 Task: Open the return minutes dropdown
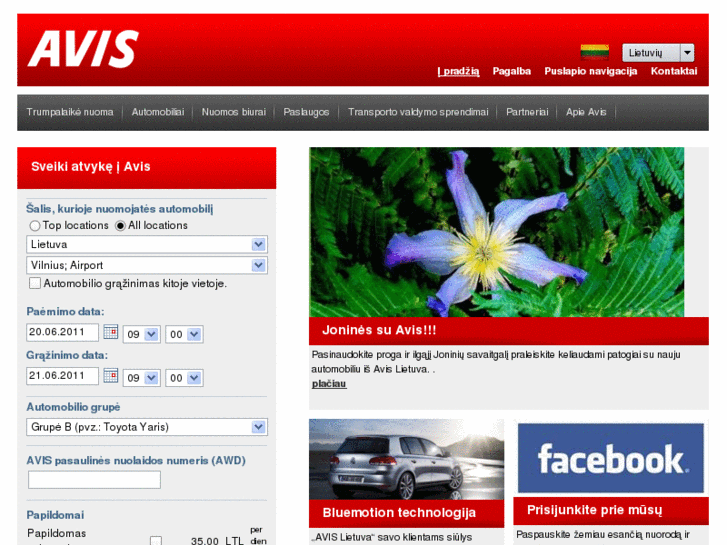184,378
